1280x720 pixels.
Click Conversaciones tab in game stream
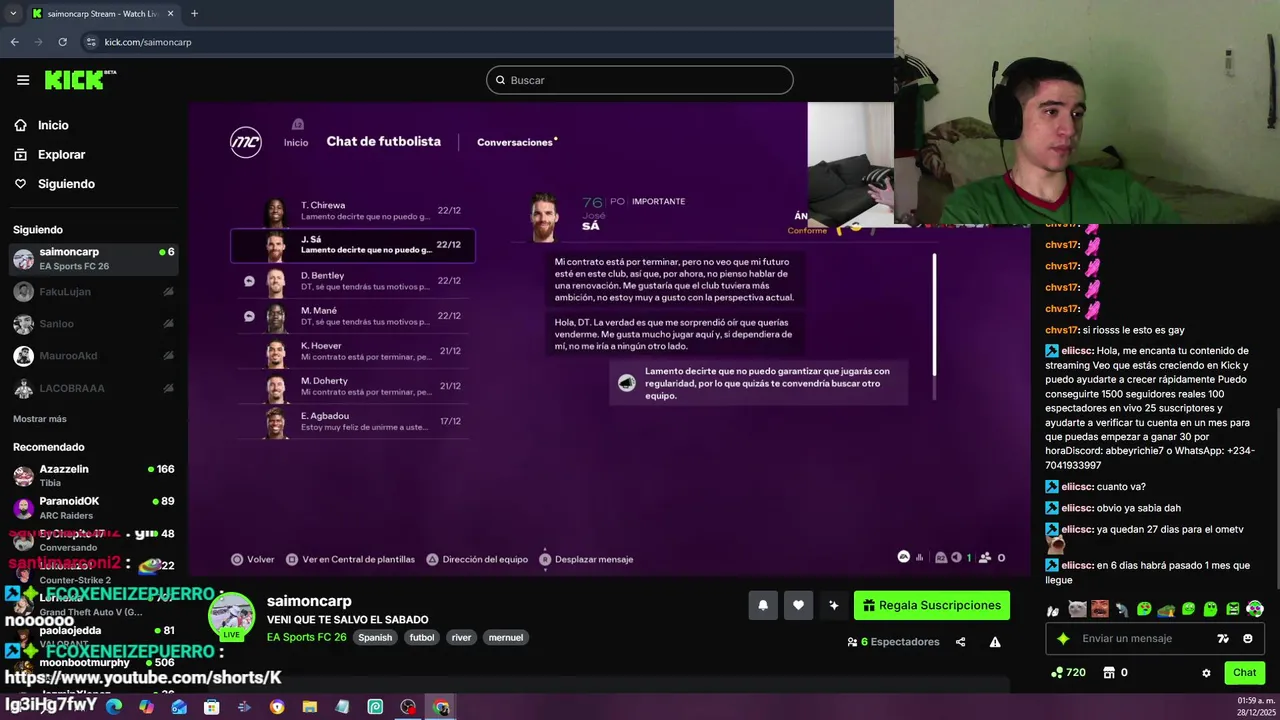[517, 142]
